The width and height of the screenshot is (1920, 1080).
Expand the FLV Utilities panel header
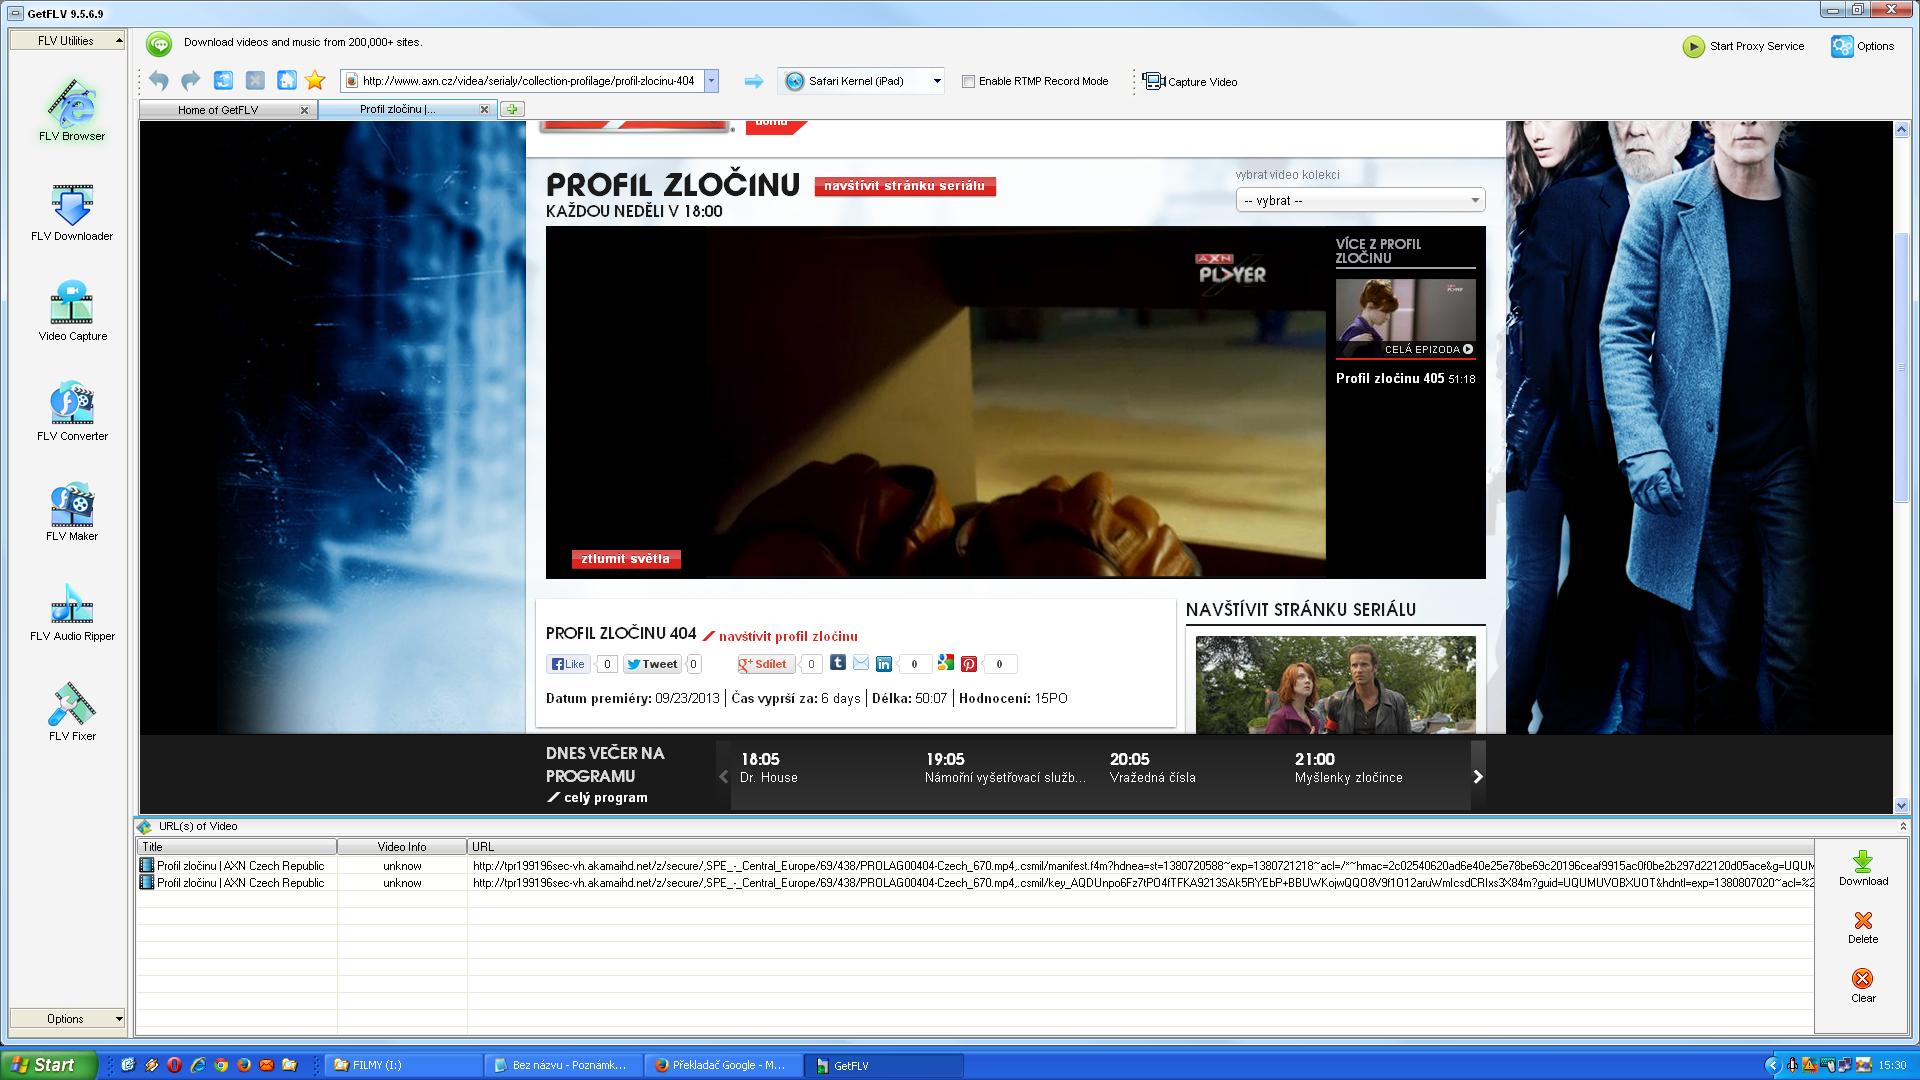click(67, 41)
